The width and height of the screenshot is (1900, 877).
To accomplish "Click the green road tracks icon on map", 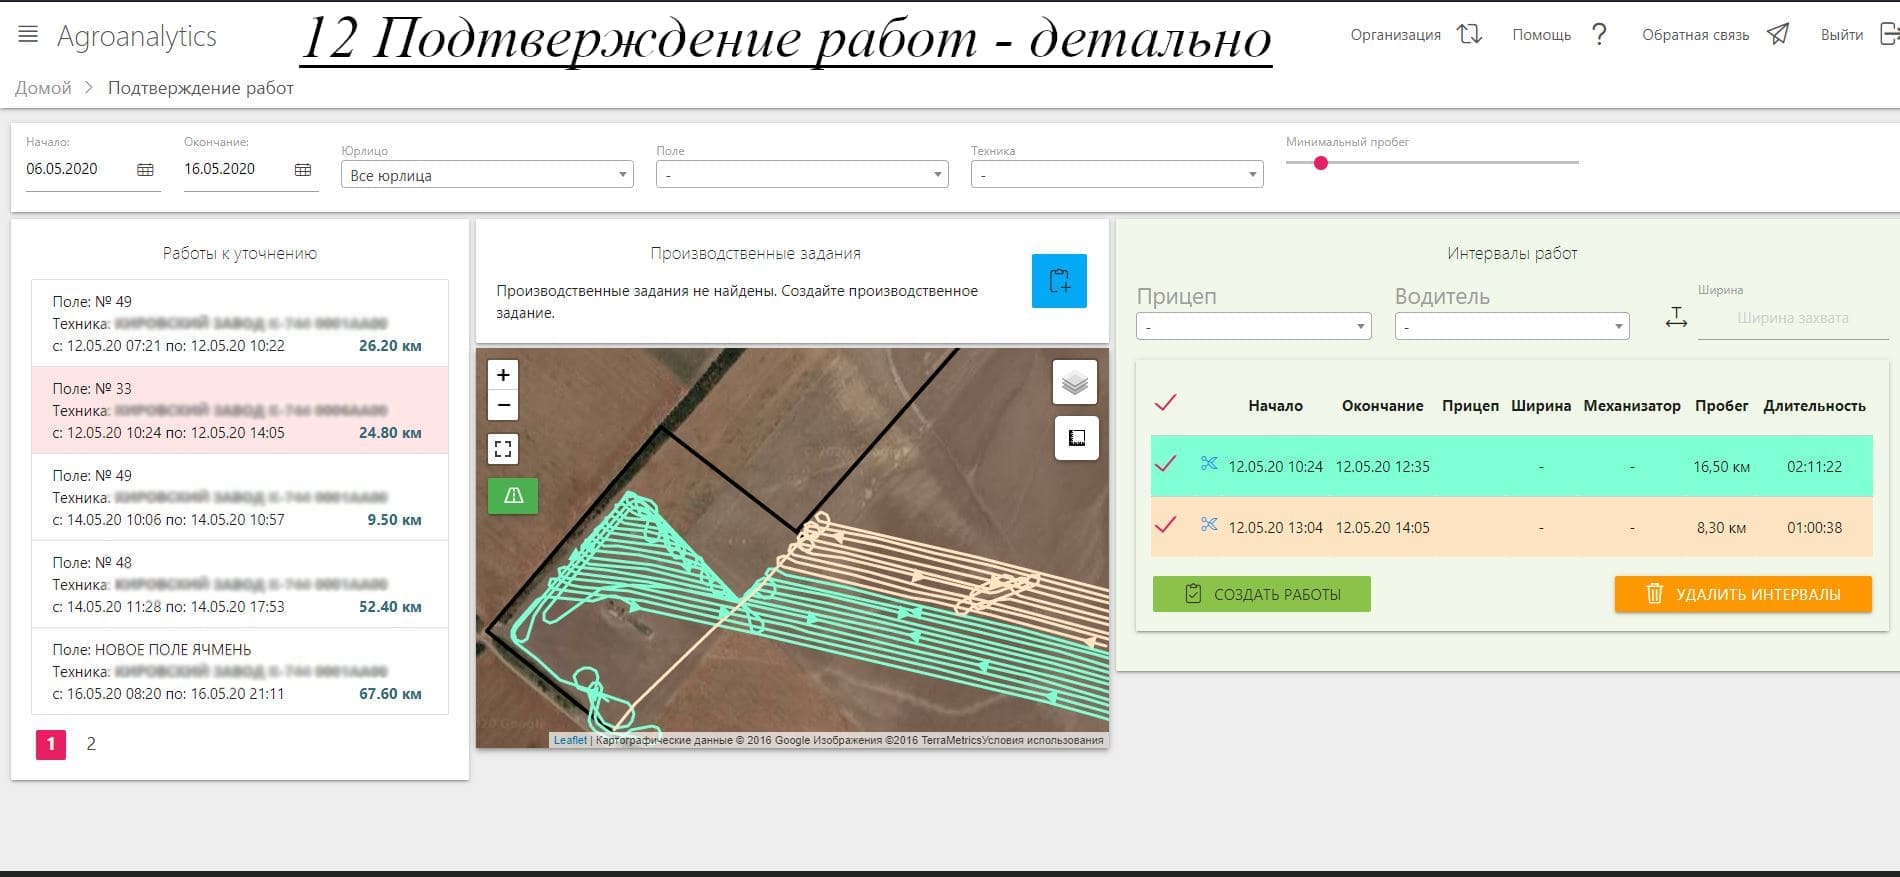I will (513, 496).
